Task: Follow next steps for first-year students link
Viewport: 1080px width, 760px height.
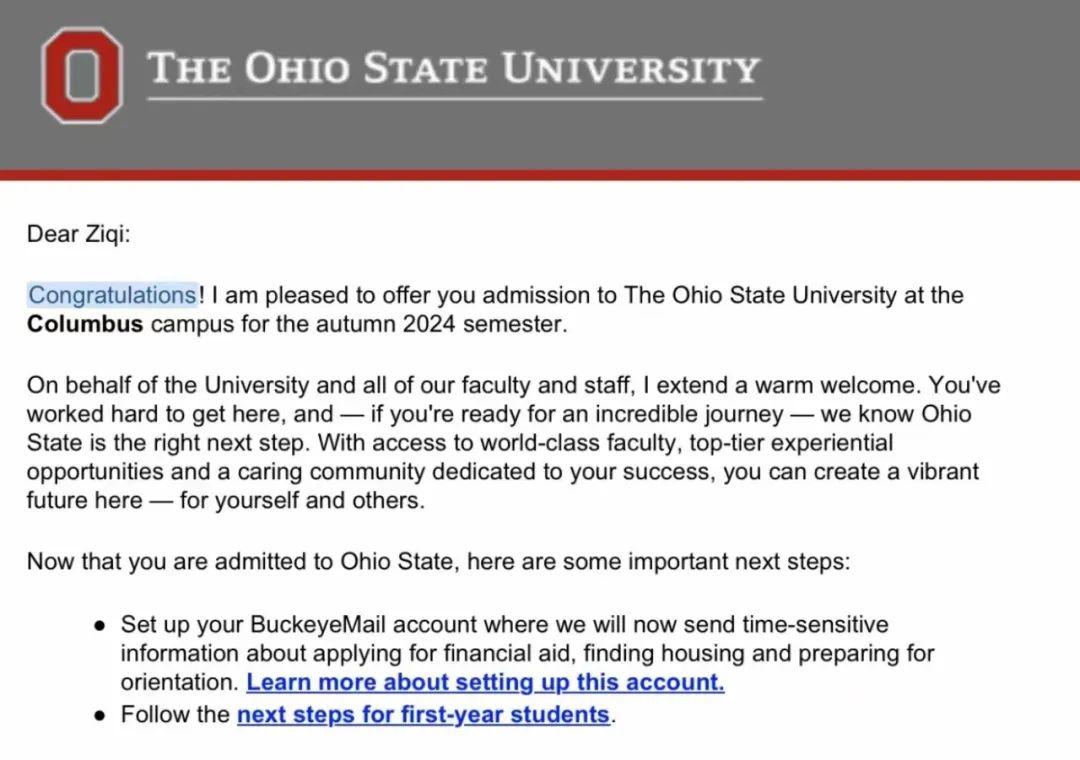Action: click(424, 715)
